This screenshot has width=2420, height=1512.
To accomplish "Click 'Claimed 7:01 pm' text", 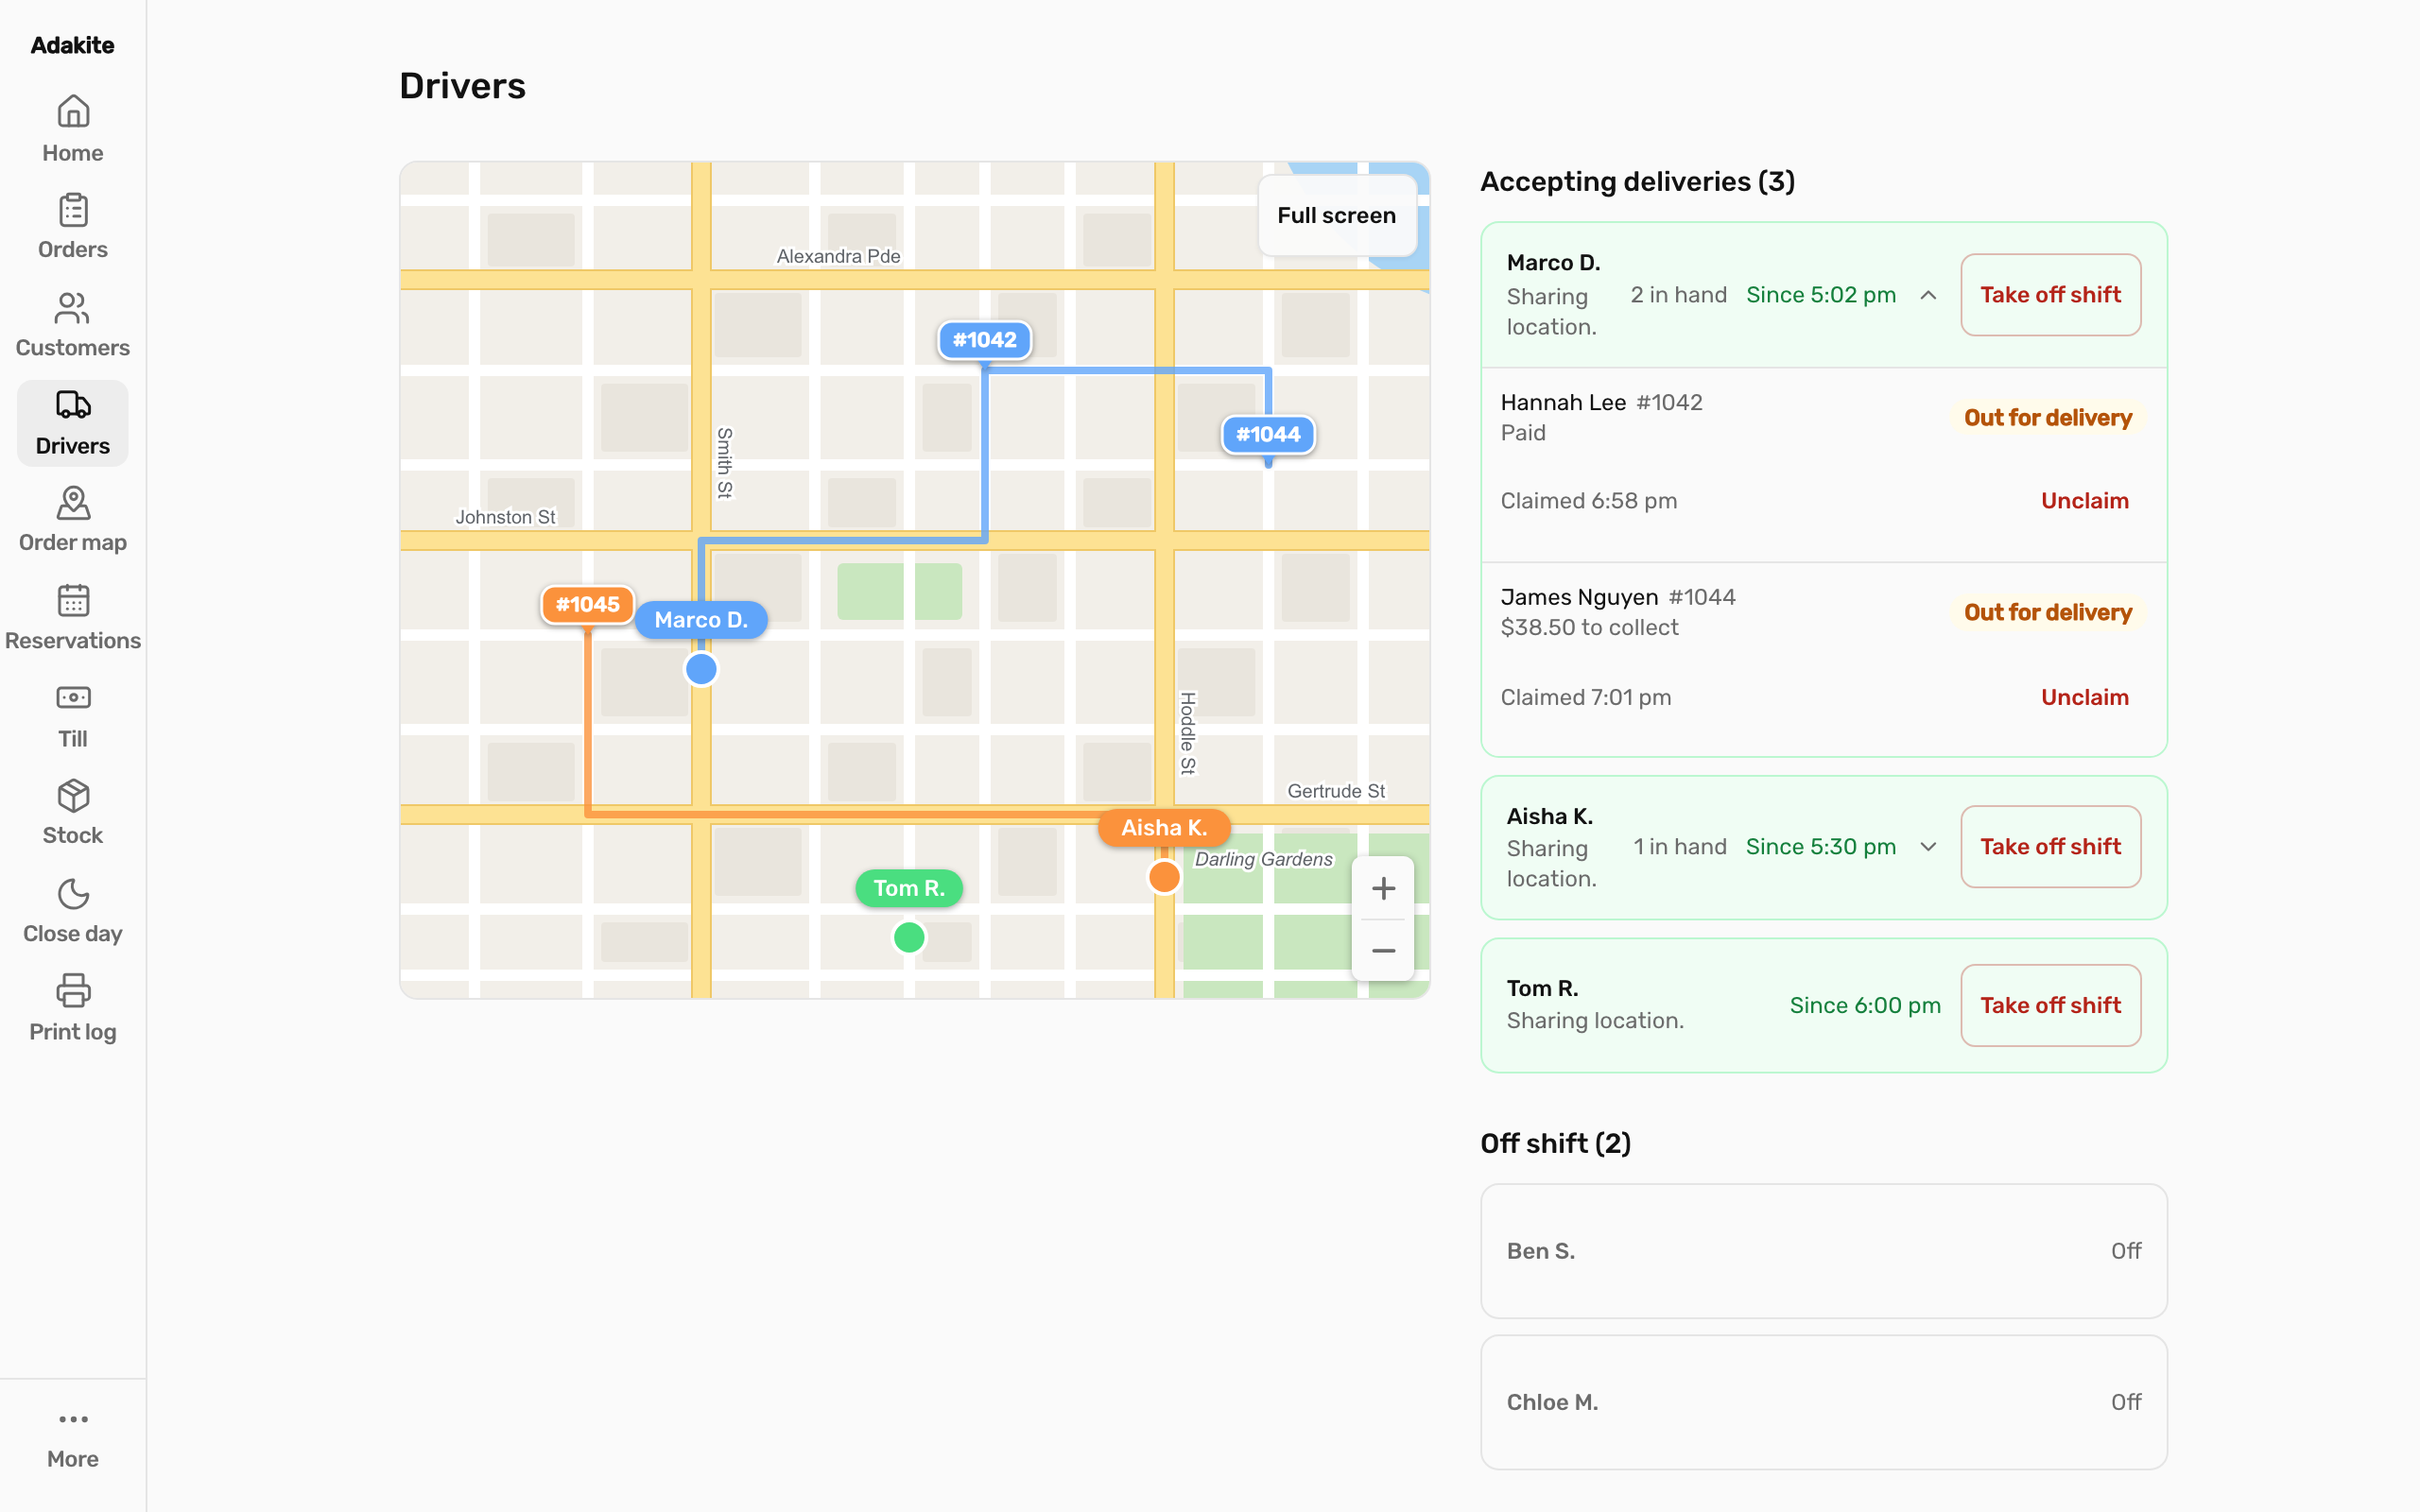I will pos(1585,697).
